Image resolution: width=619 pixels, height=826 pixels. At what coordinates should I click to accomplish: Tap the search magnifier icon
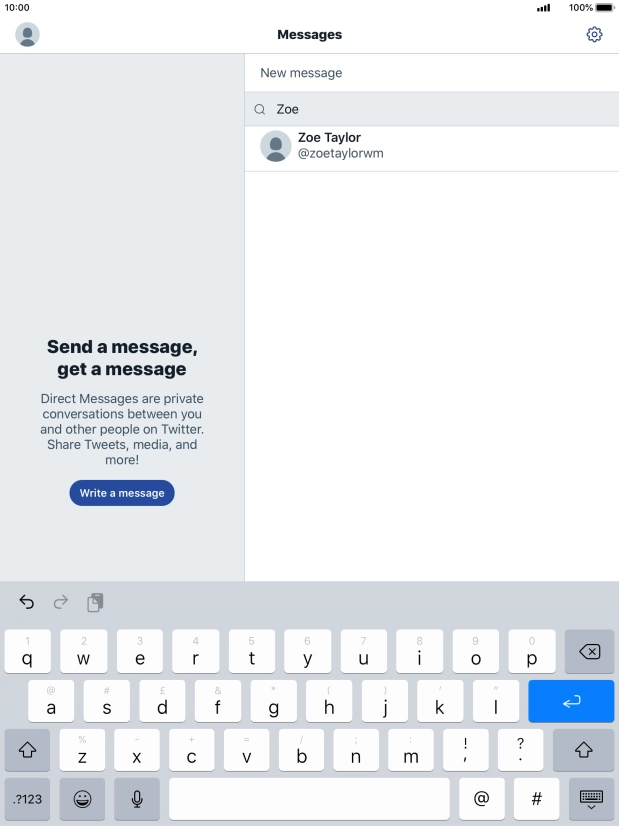tap(260, 110)
